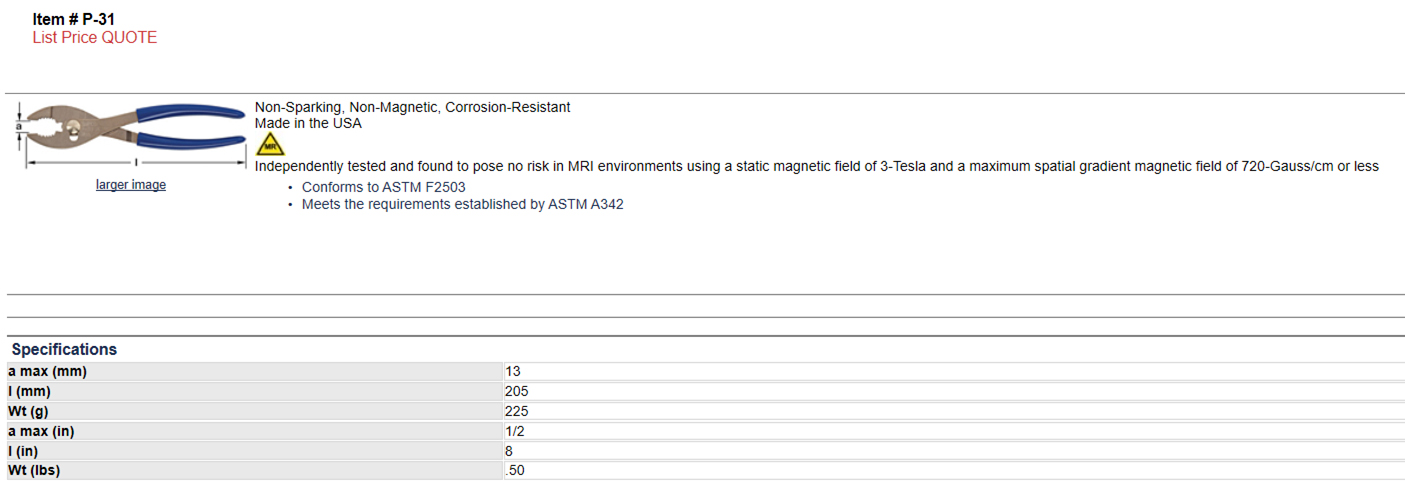This screenshot has width=1405, height=503.
Task: Click the pliers product thumbnail
Action: tap(131, 134)
